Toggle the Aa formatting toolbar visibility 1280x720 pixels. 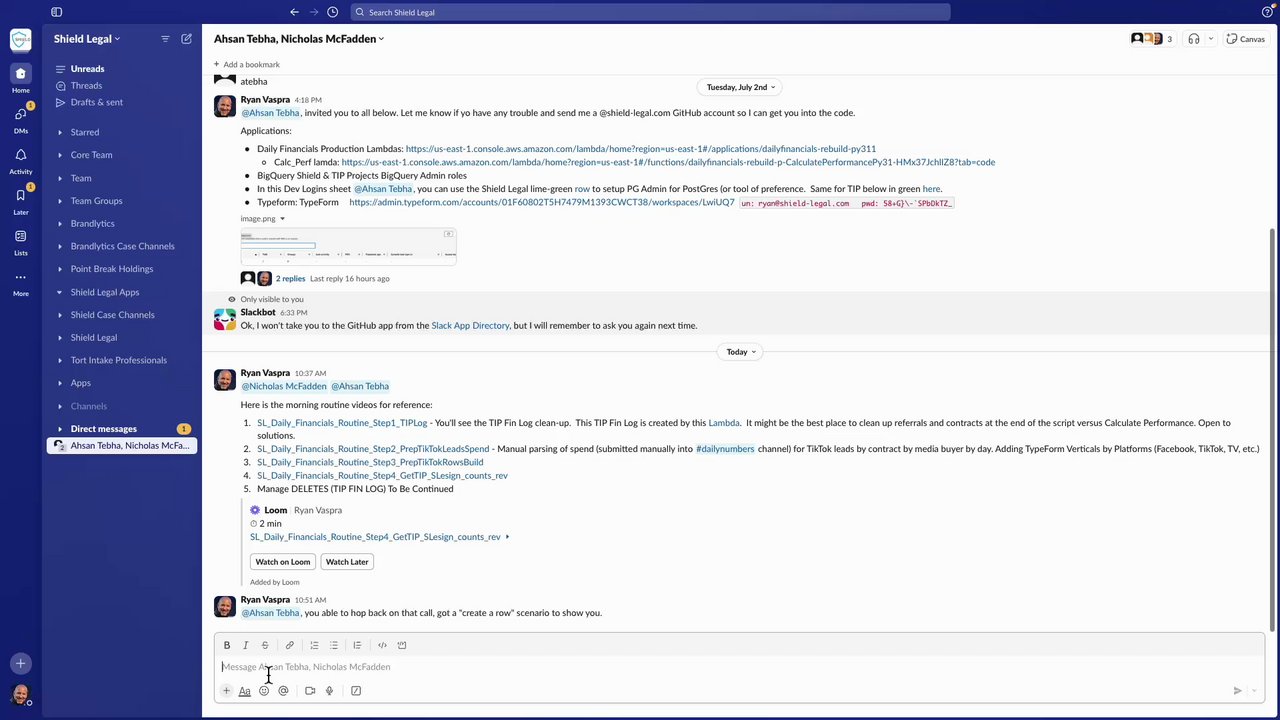coord(244,691)
